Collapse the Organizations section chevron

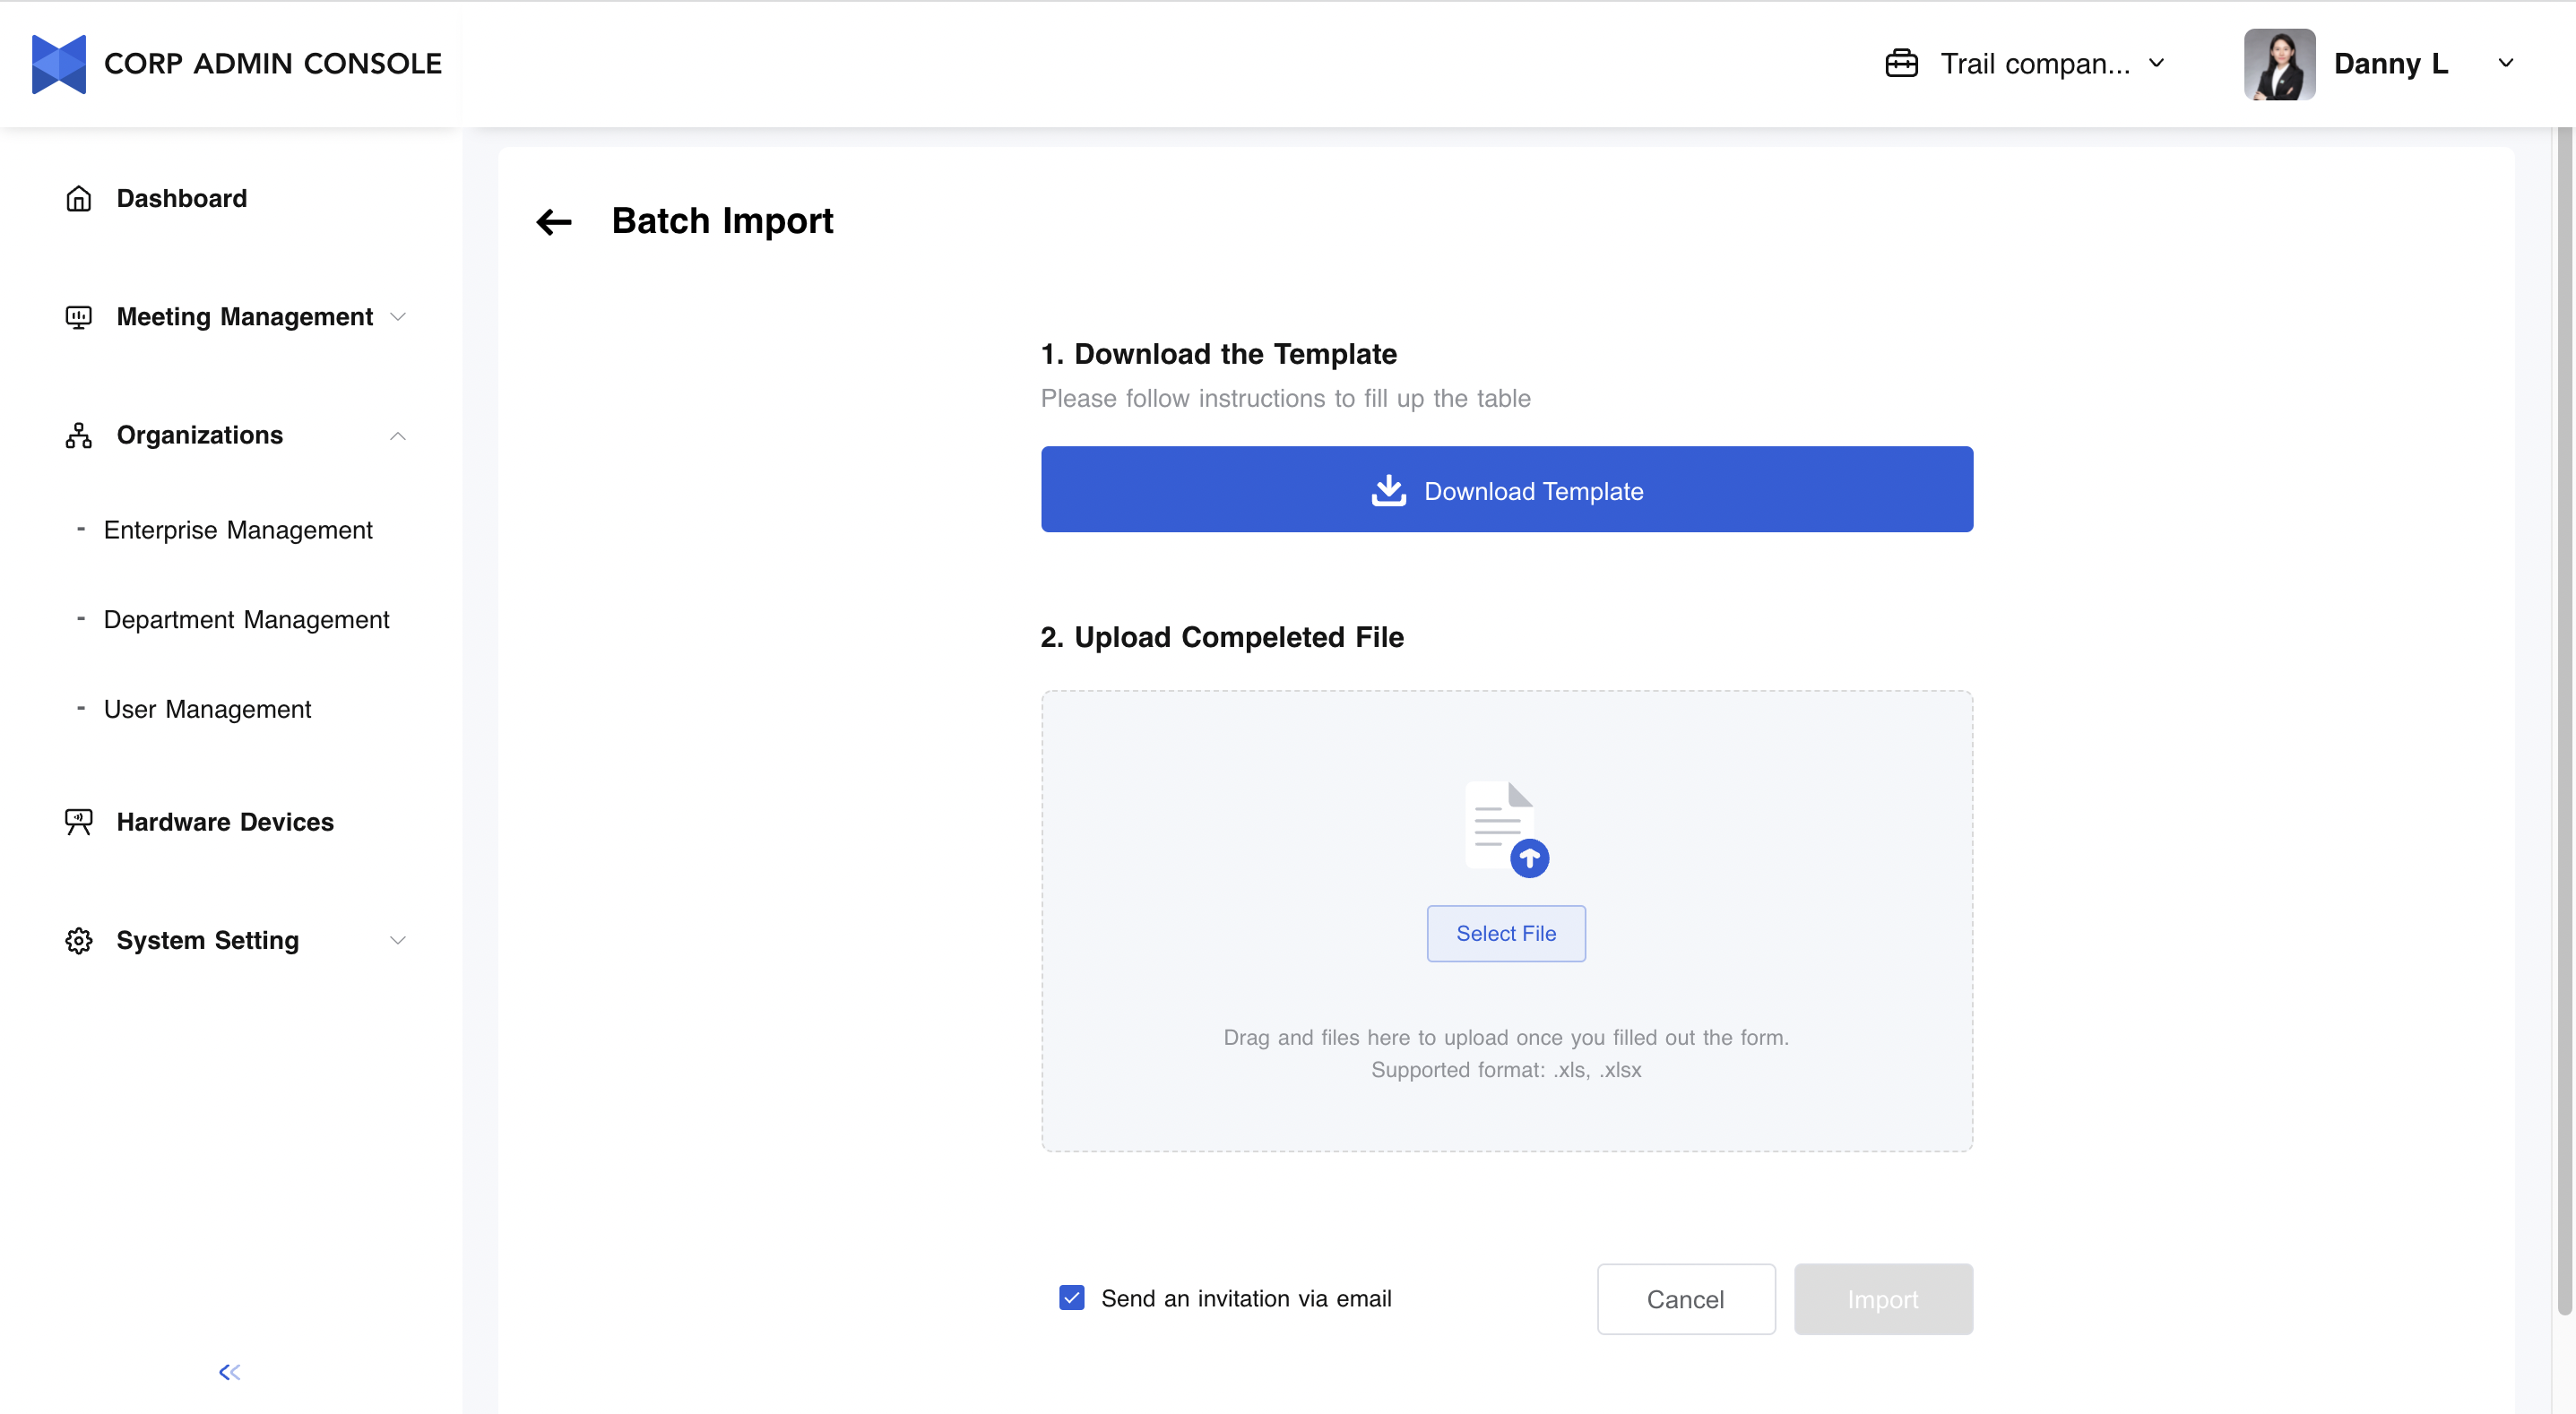click(398, 435)
